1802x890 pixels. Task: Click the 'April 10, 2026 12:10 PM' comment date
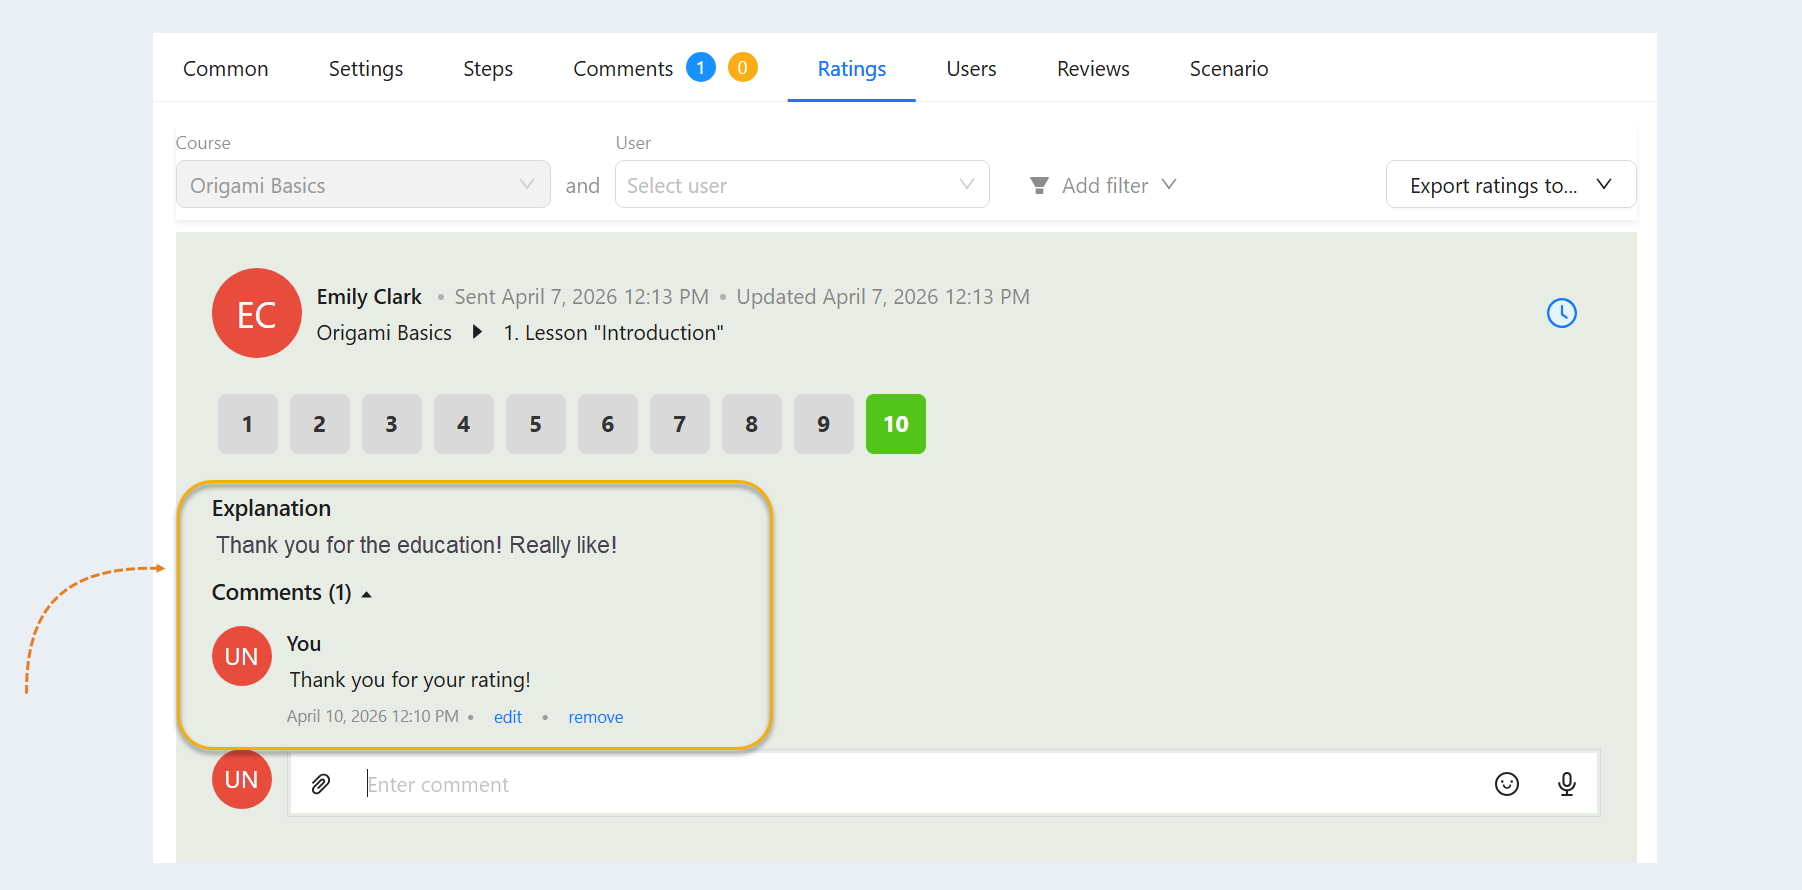tap(373, 717)
